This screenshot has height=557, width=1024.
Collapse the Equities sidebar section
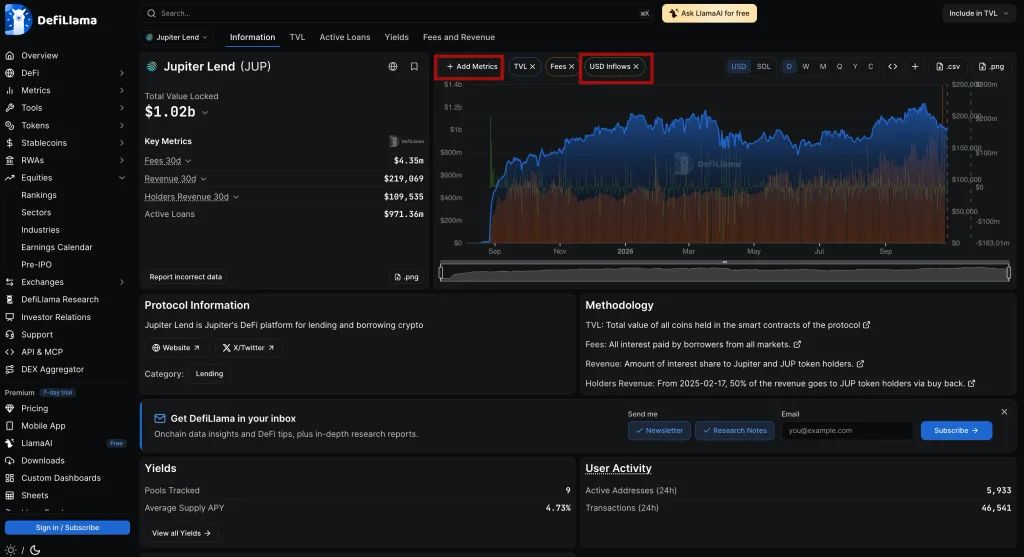pos(121,178)
